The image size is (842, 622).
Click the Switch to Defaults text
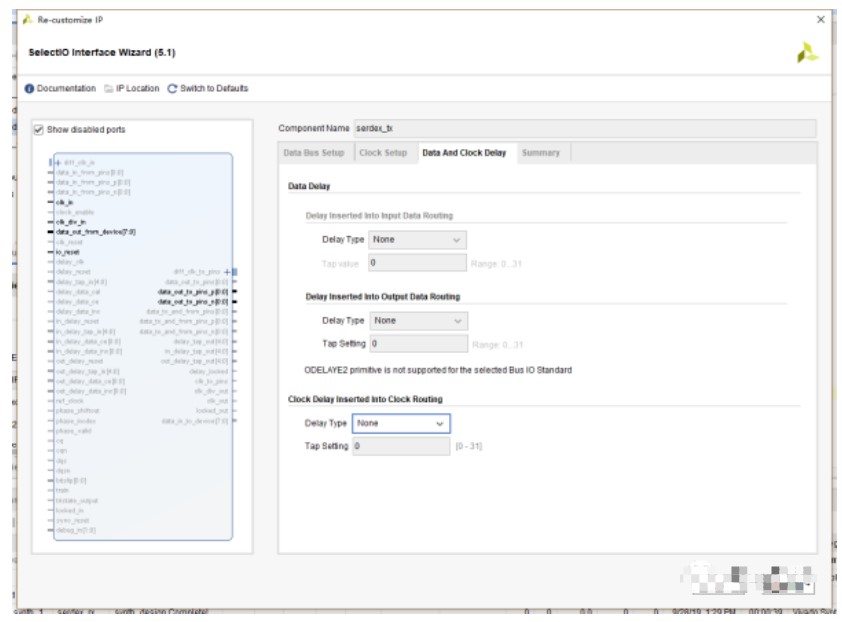(x=214, y=89)
